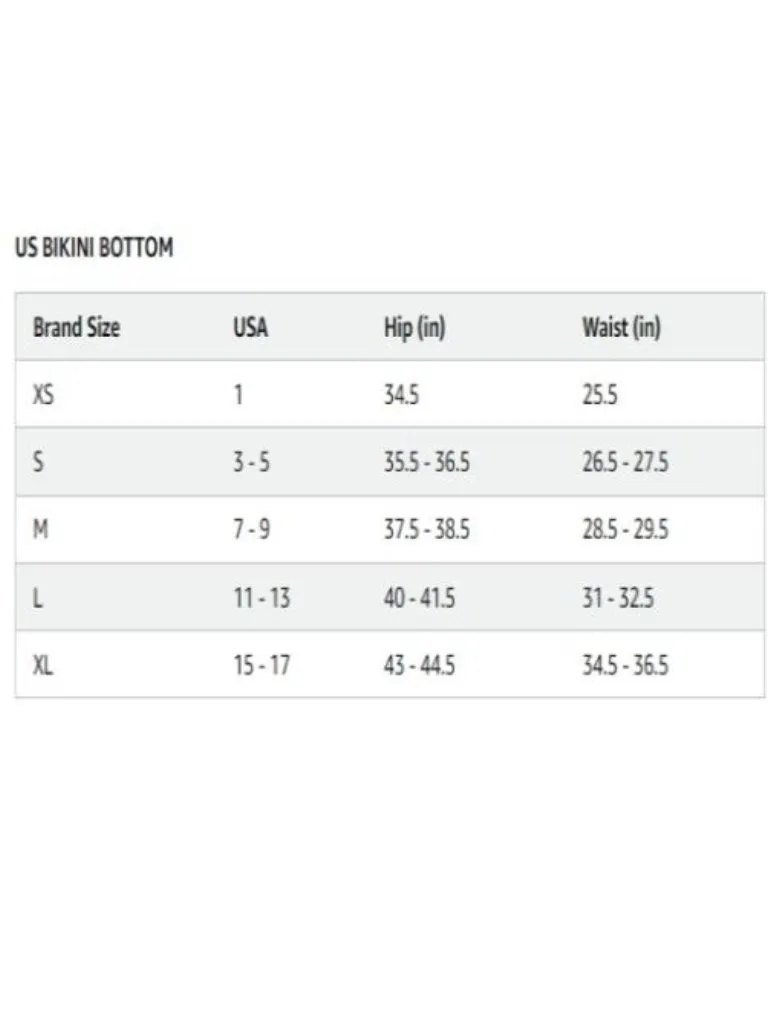Select hip range 37.5 - 38.5
This screenshot has width=768, height=1024.
pos(426,529)
